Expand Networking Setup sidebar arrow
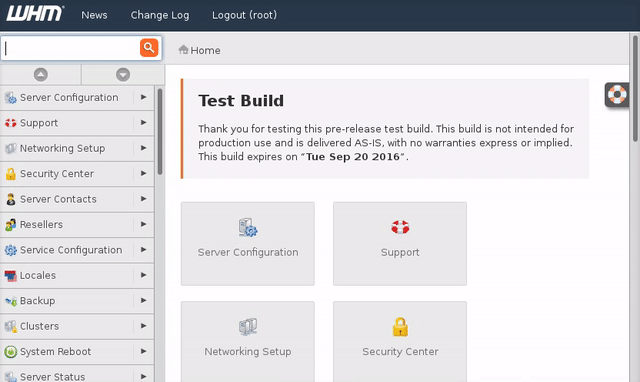Image resolution: width=640 pixels, height=382 pixels. (143, 148)
